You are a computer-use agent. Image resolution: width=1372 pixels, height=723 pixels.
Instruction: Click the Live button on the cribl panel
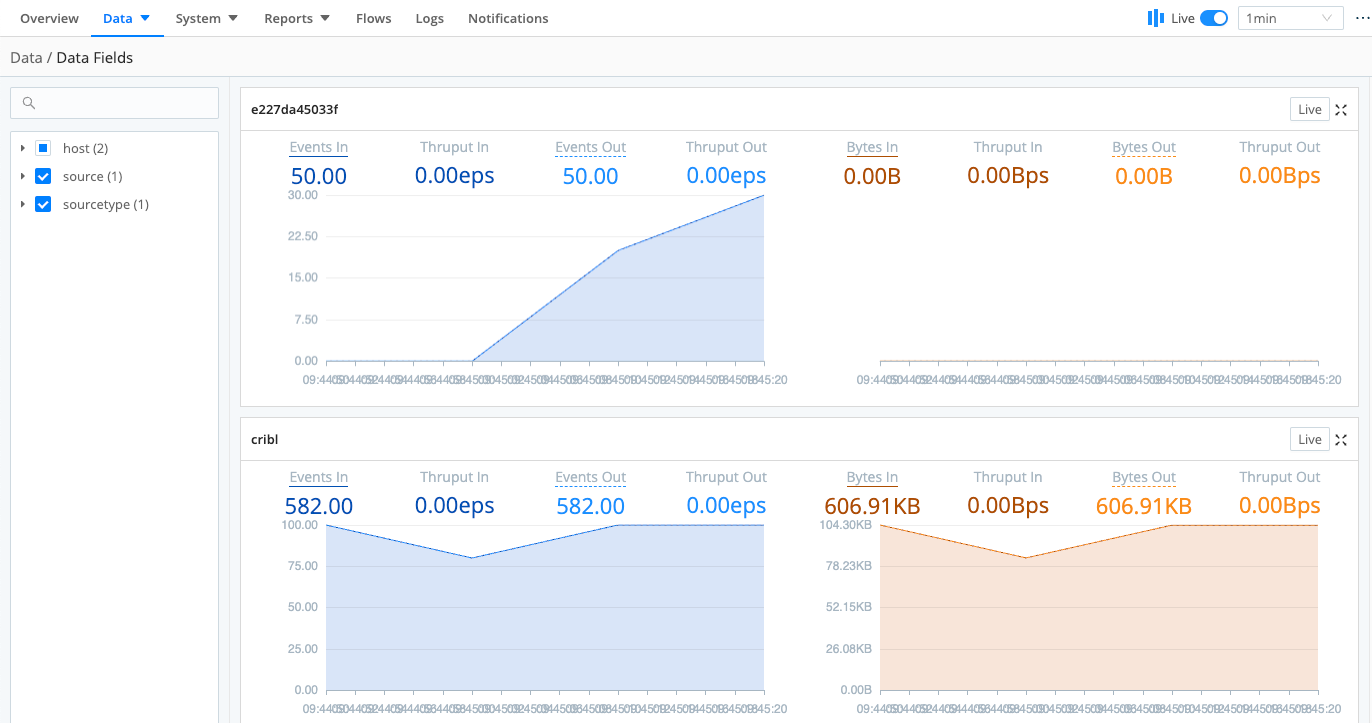(1310, 439)
